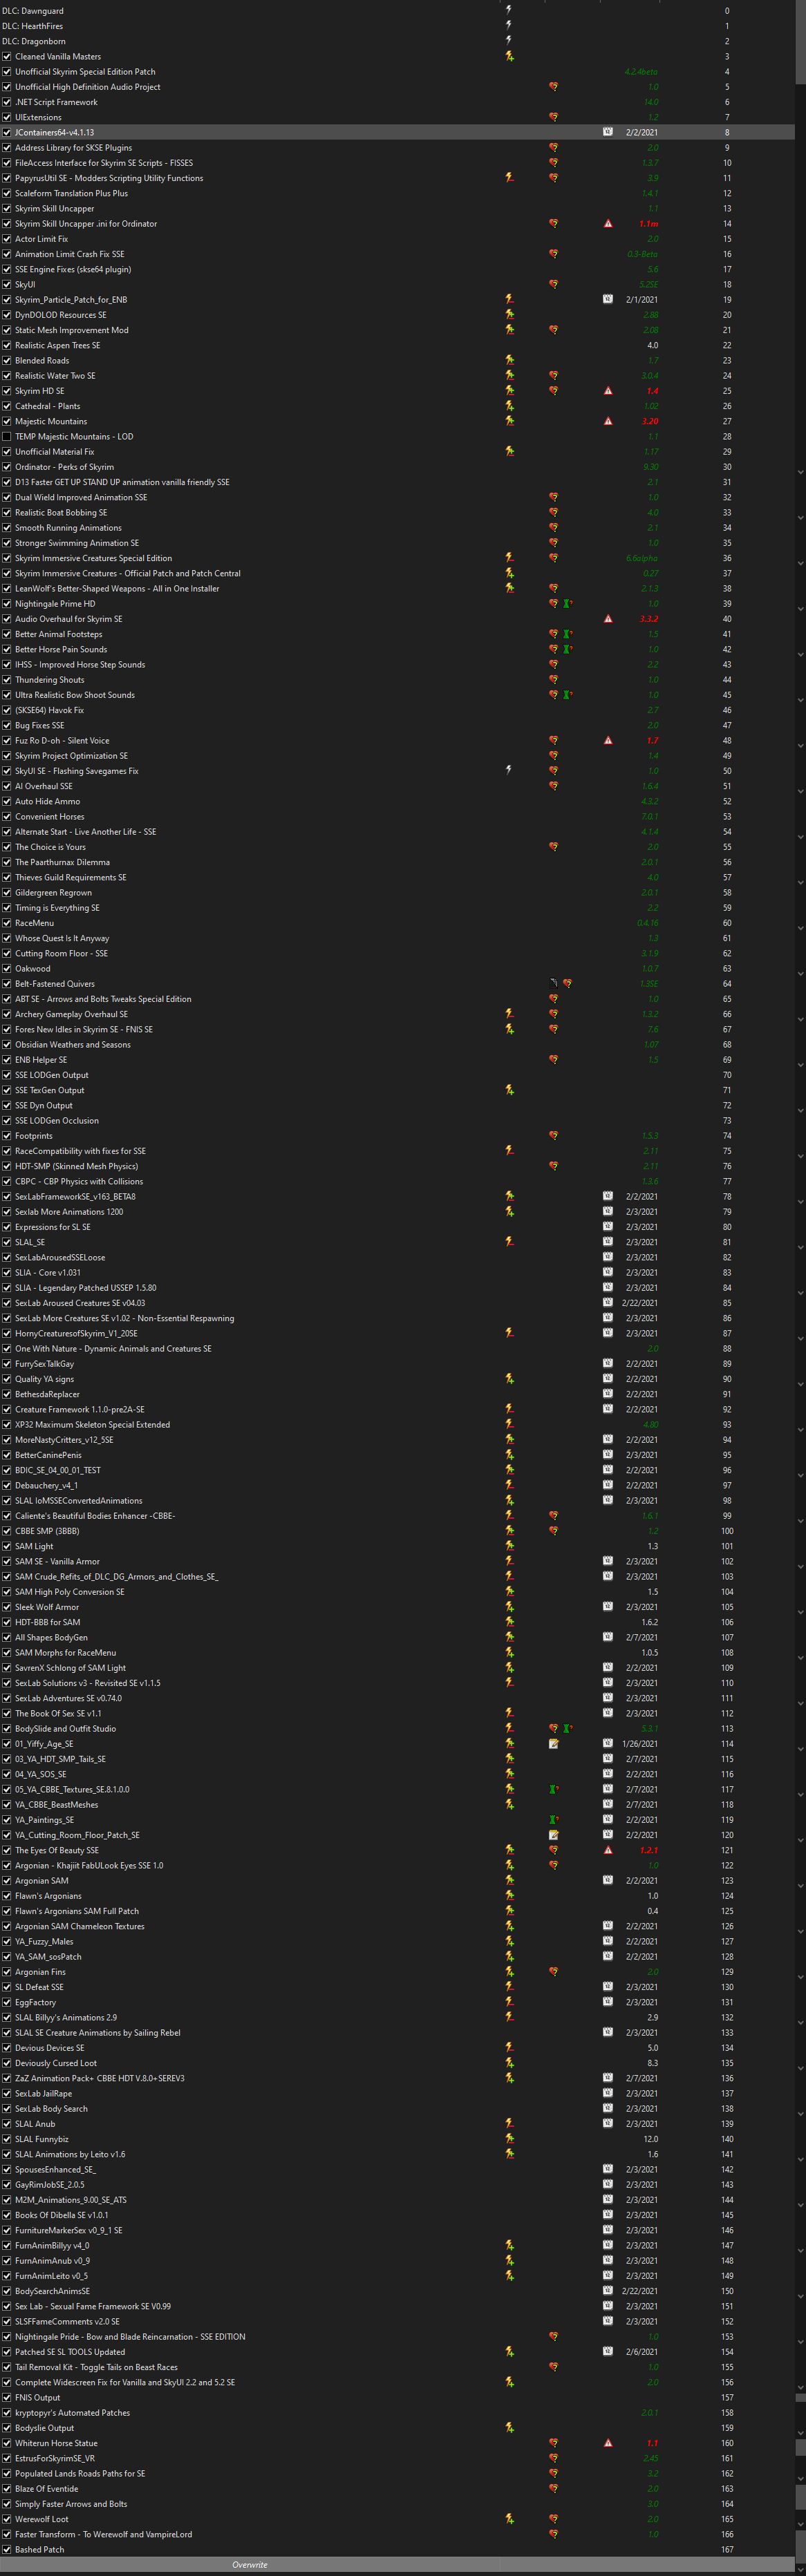The width and height of the screenshot is (806, 2576).
Task: Click version 12.0 on the SLAL Funnybiz row
Action: 651,2139
